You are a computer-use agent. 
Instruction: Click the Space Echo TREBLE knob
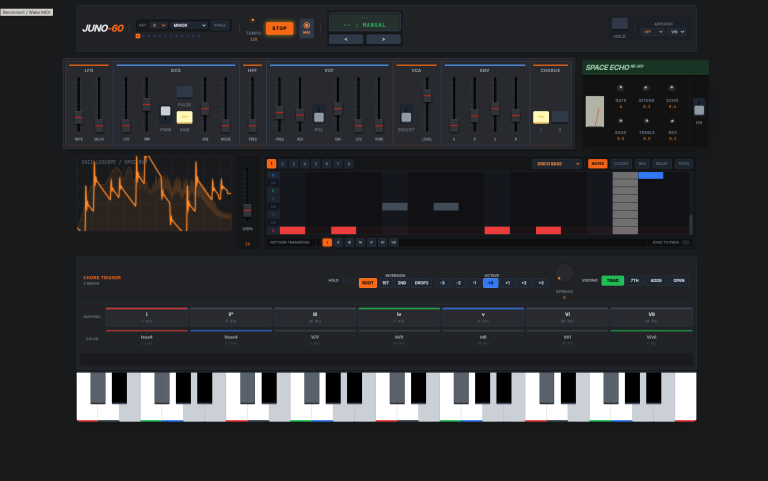[647, 120]
